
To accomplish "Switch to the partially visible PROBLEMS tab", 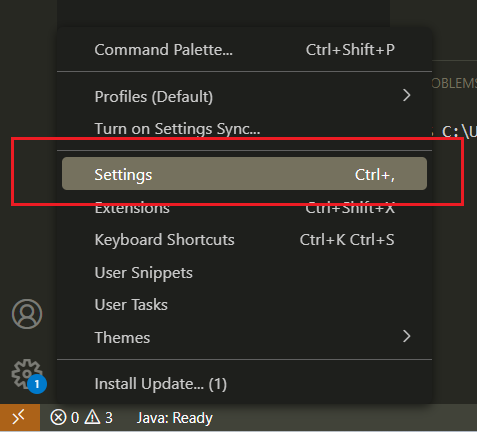I will point(455,83).
